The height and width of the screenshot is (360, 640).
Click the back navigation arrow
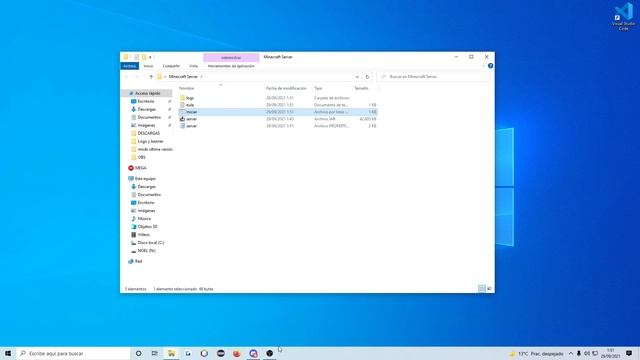point(126,77)
